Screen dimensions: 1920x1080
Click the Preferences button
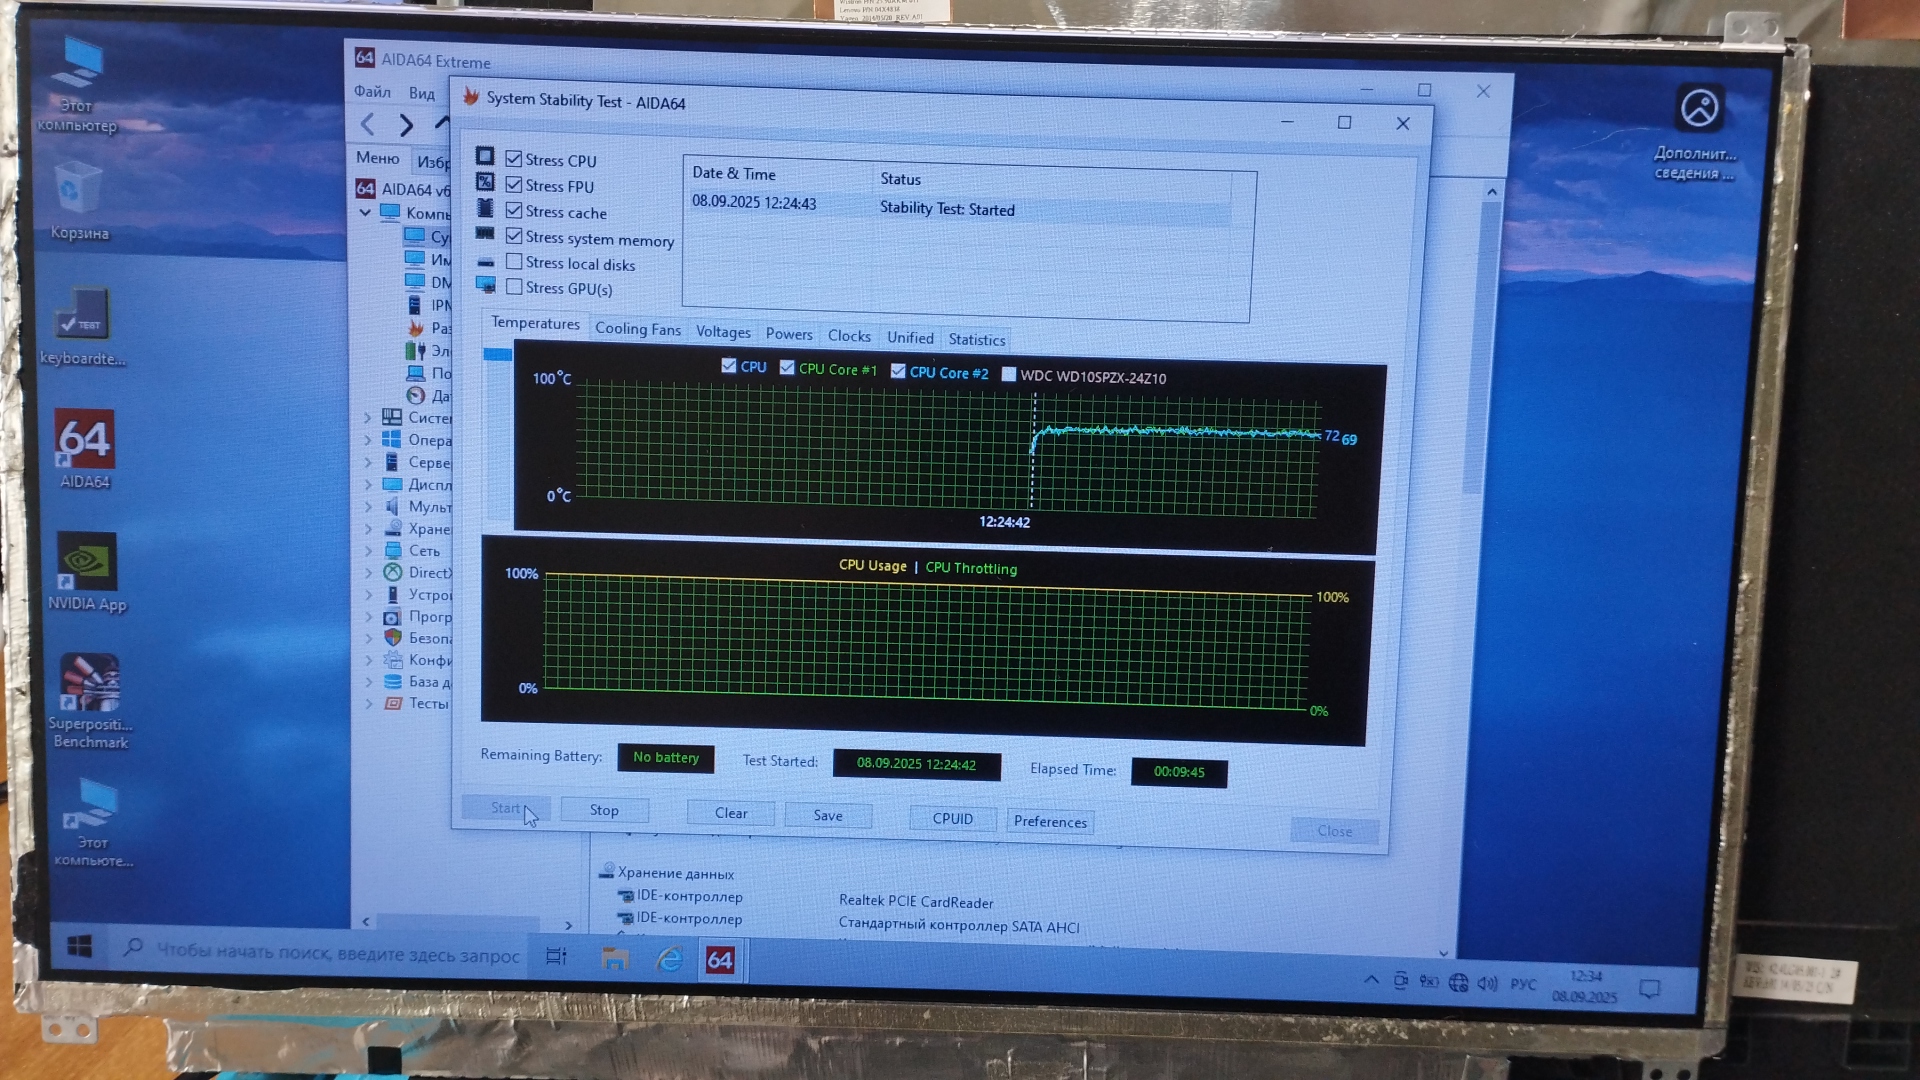point(1049,821)
